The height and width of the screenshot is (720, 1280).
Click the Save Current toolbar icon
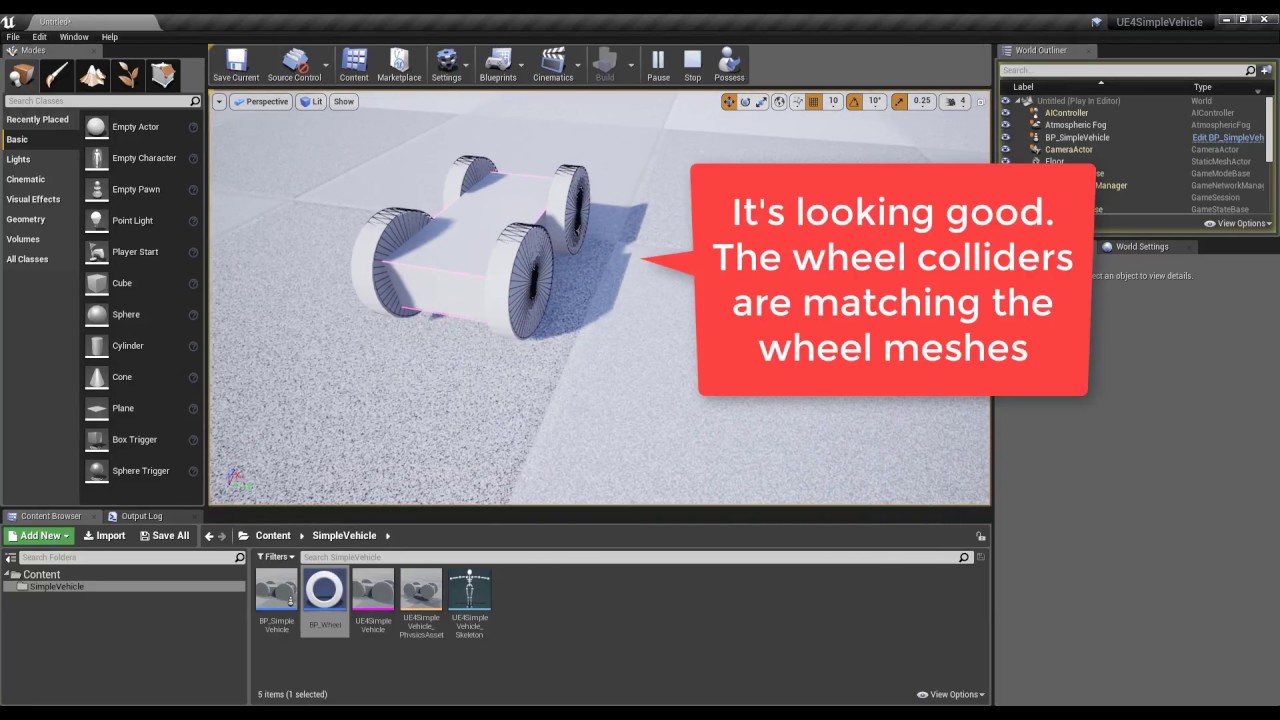tap(236, 65)
